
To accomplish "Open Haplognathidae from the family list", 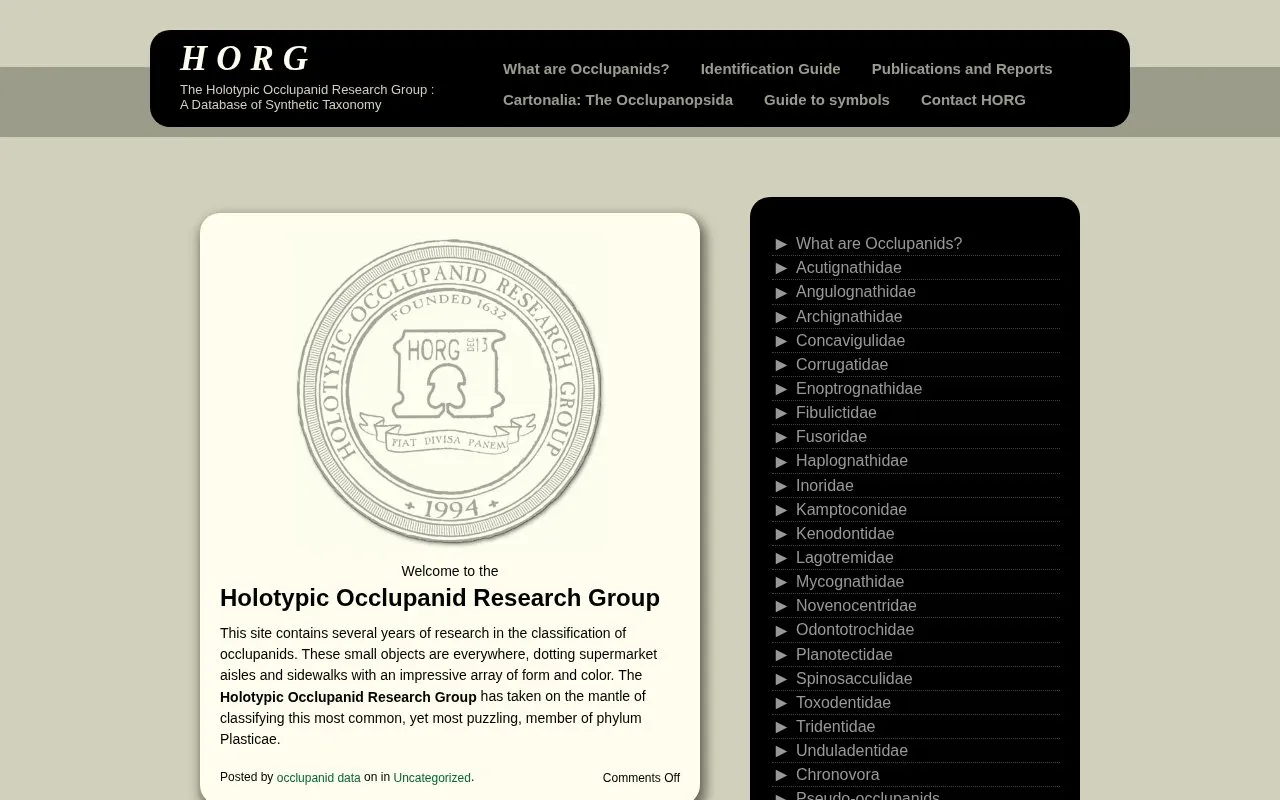I will pos(852,460).
